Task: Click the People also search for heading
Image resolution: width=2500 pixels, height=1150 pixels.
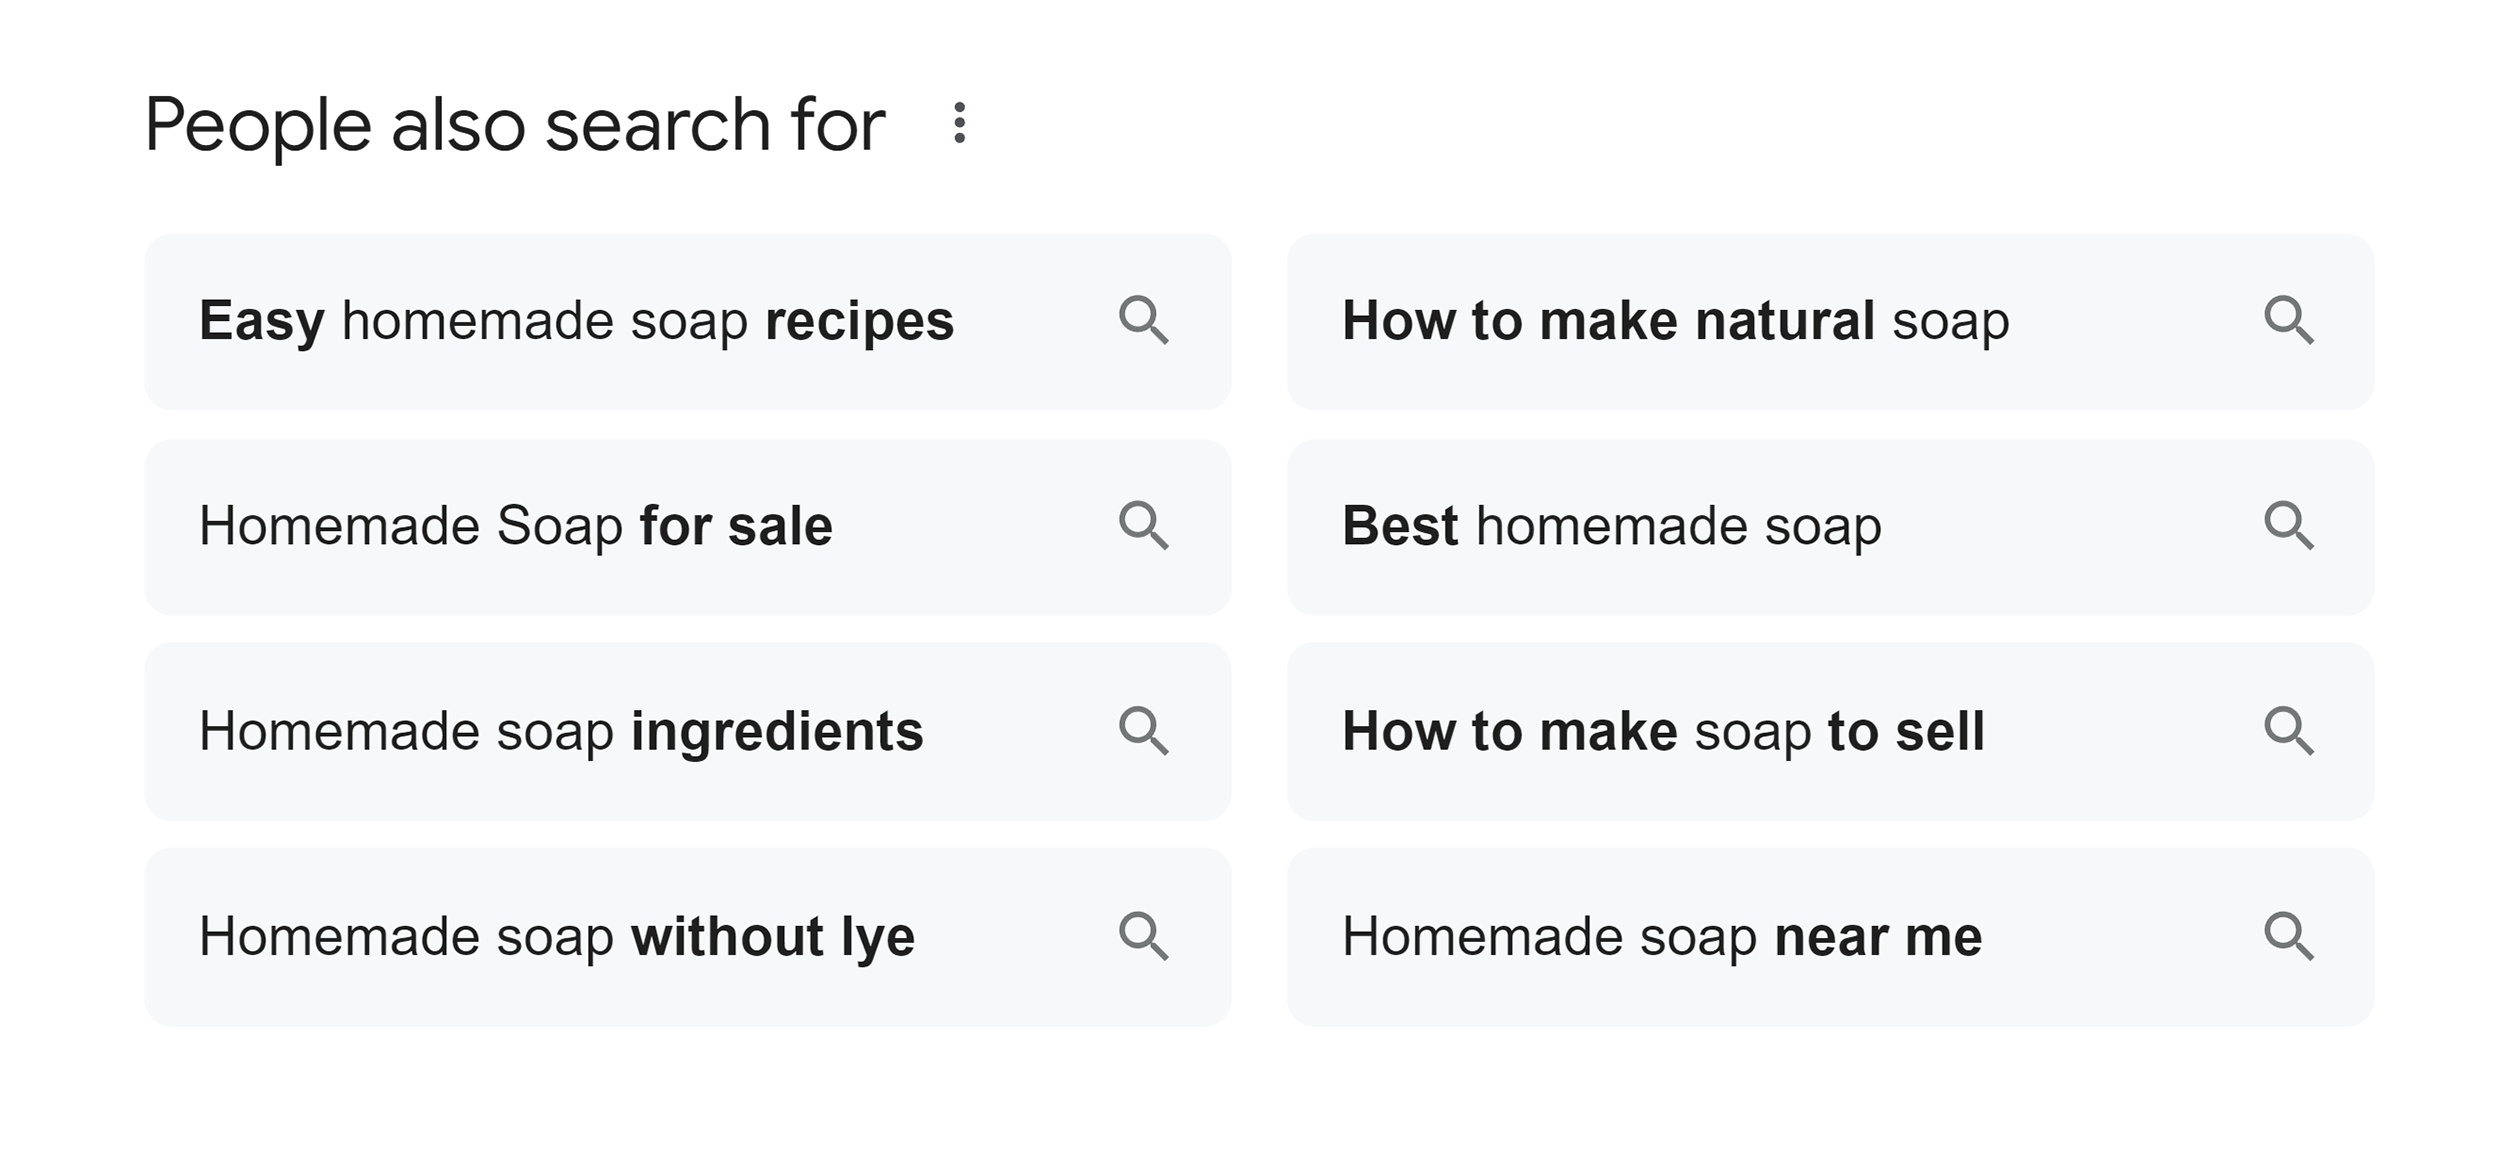Action: (515, 125)
